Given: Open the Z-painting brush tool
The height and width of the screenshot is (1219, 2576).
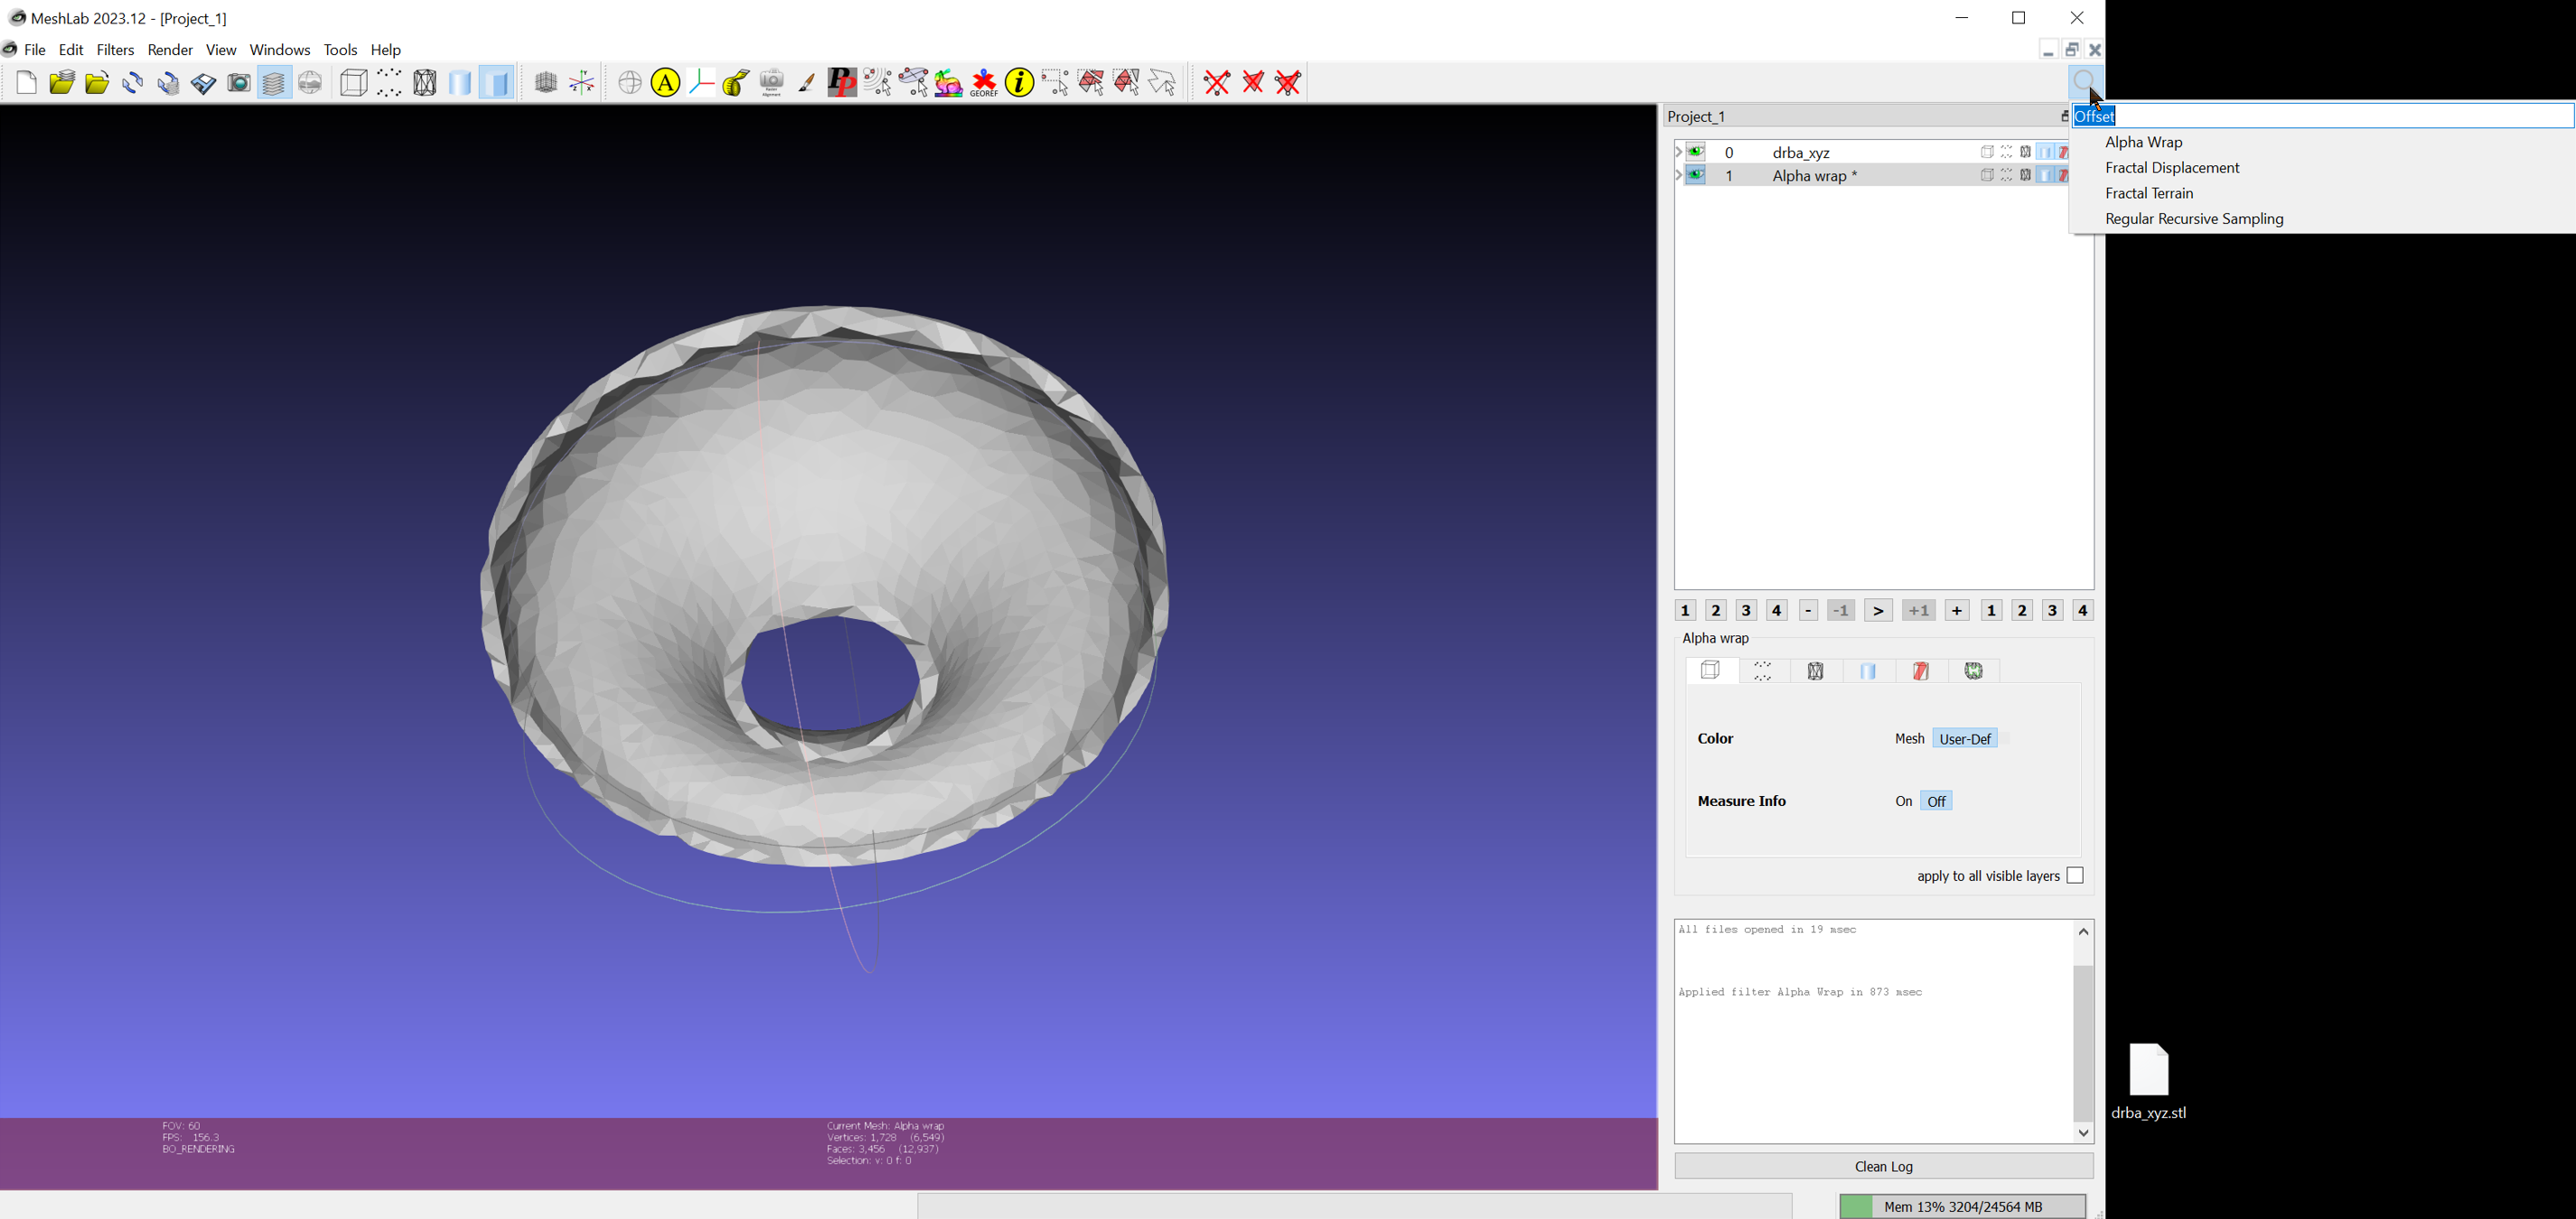Looking at the screenshot, I should [806, 83].
